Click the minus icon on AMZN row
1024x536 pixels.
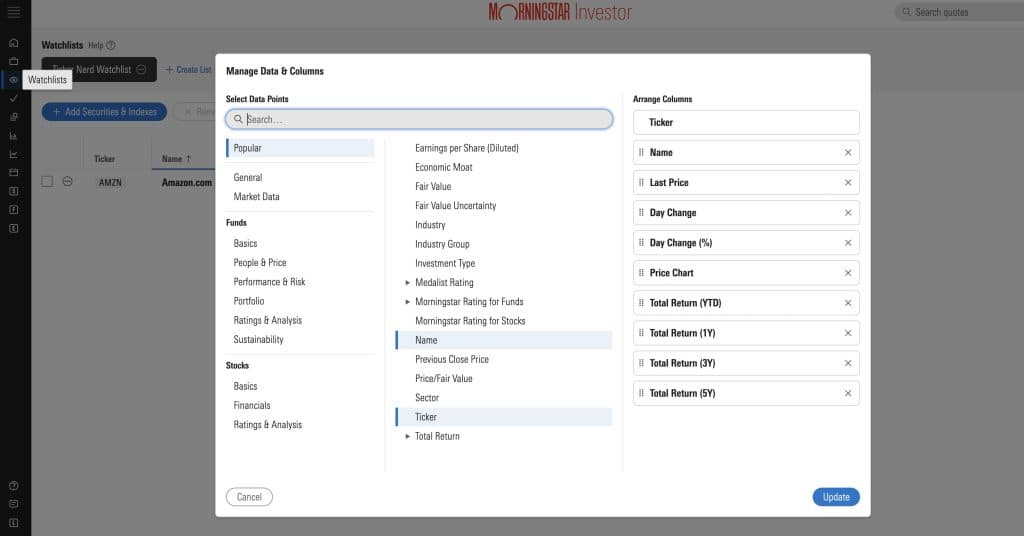coord(67,181)
